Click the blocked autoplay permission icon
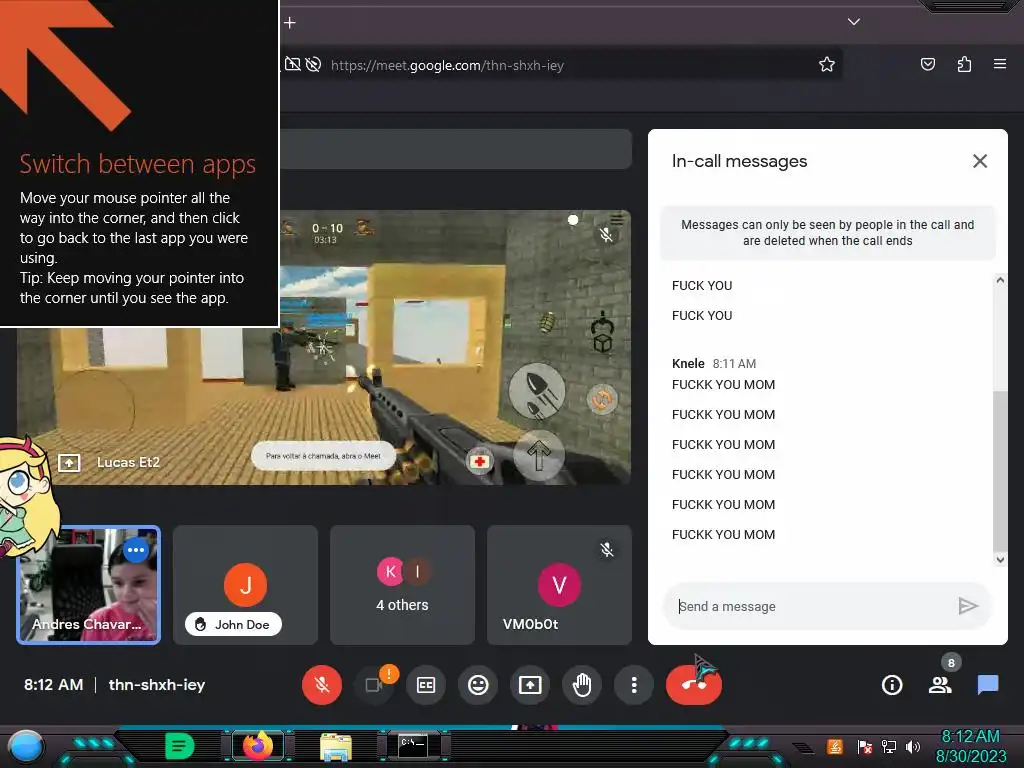The image size is (1024, 768). [x=313, y=64]
